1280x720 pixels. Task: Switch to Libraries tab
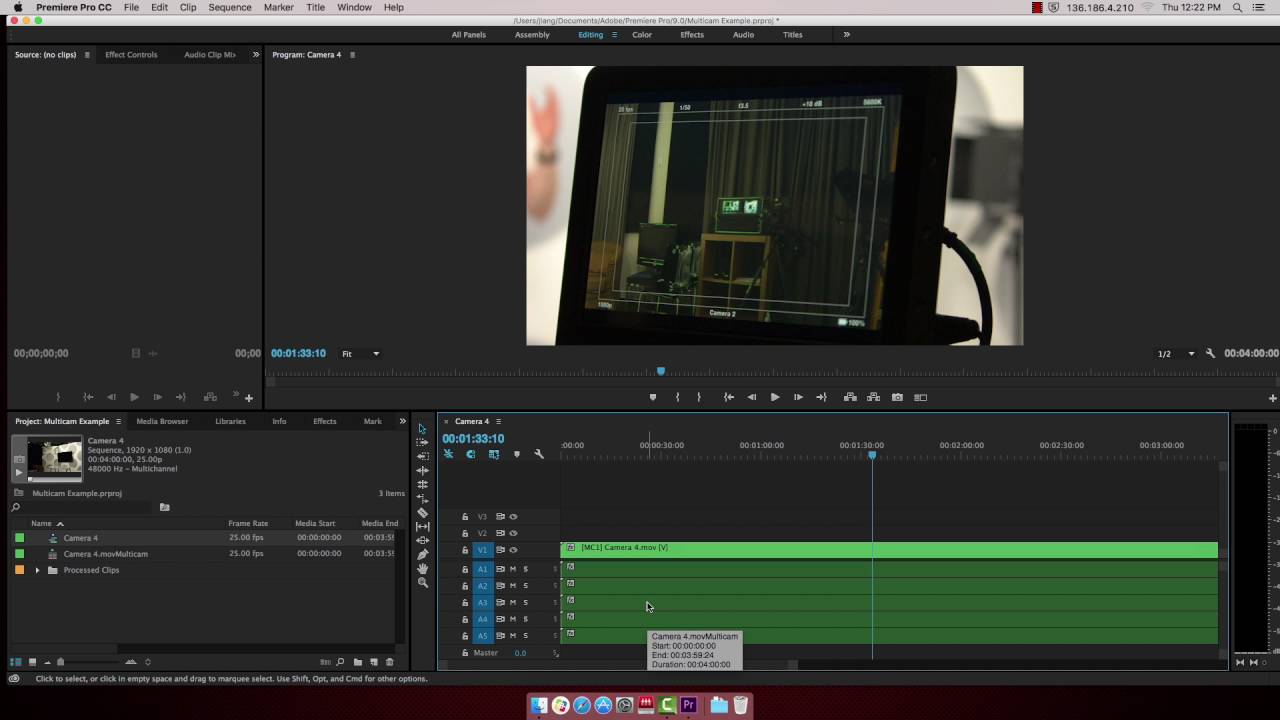(x=230, y=421)
